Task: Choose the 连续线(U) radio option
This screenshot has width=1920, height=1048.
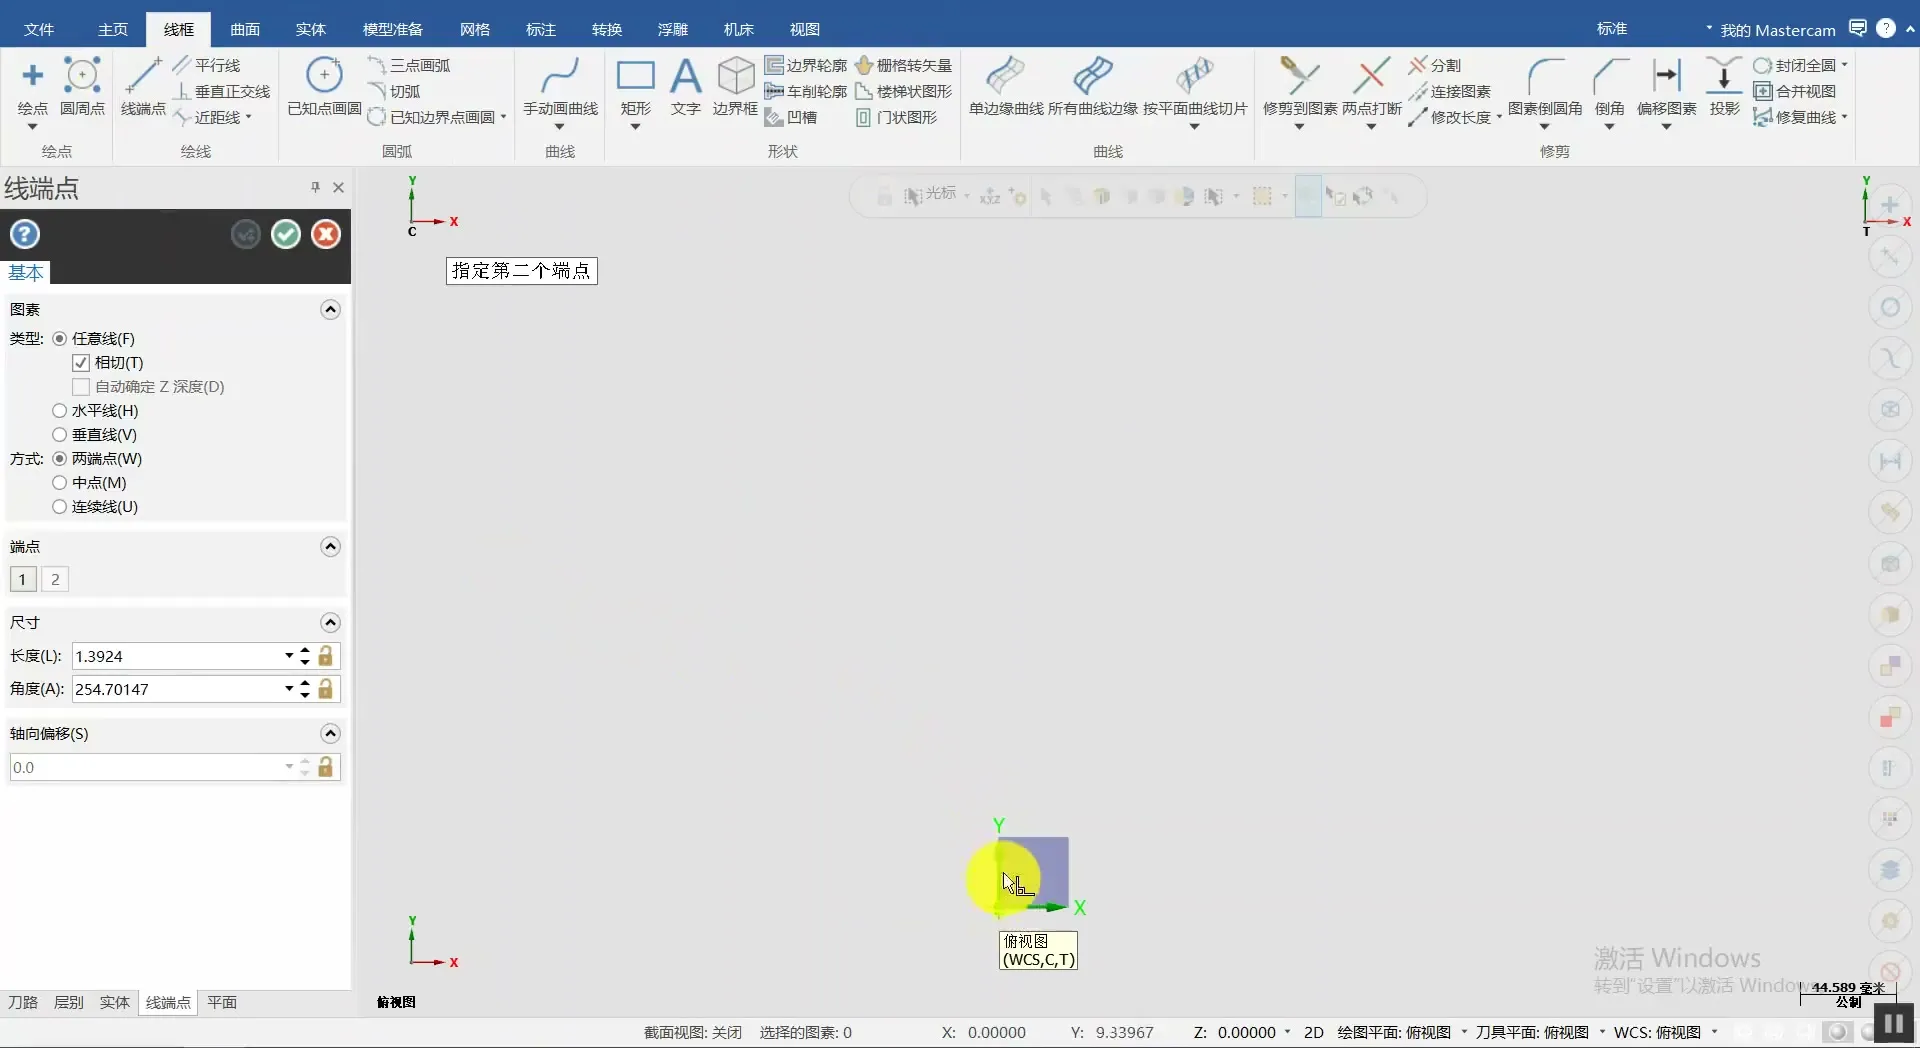Action: (x=60, y=507)
